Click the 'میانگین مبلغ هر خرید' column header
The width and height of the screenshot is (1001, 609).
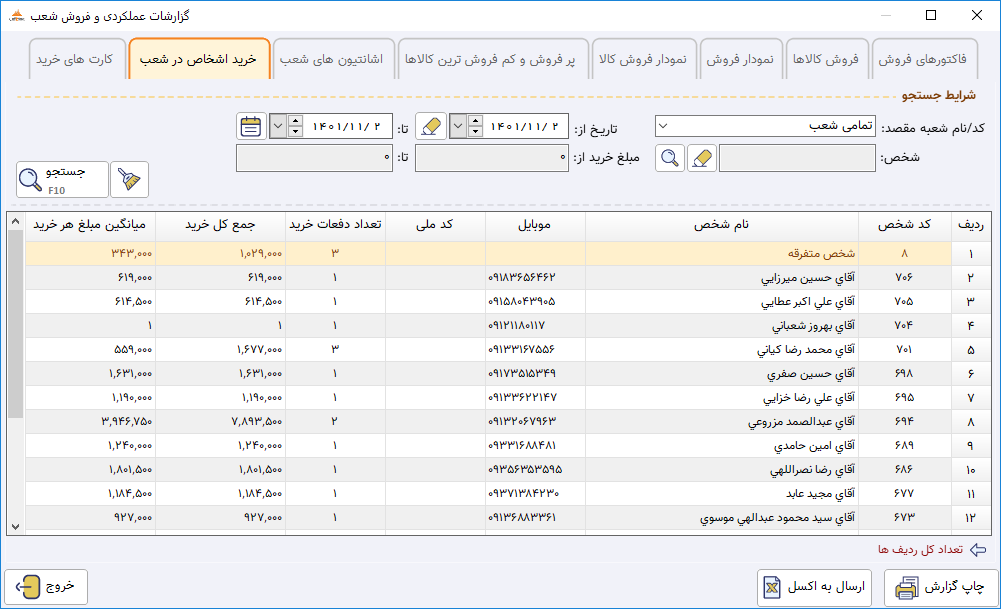click(x=90, y=225)
